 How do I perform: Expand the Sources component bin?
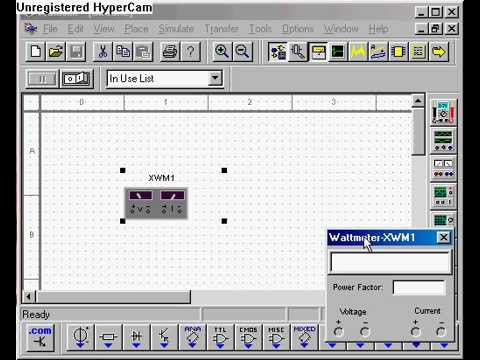coord(80,337)
